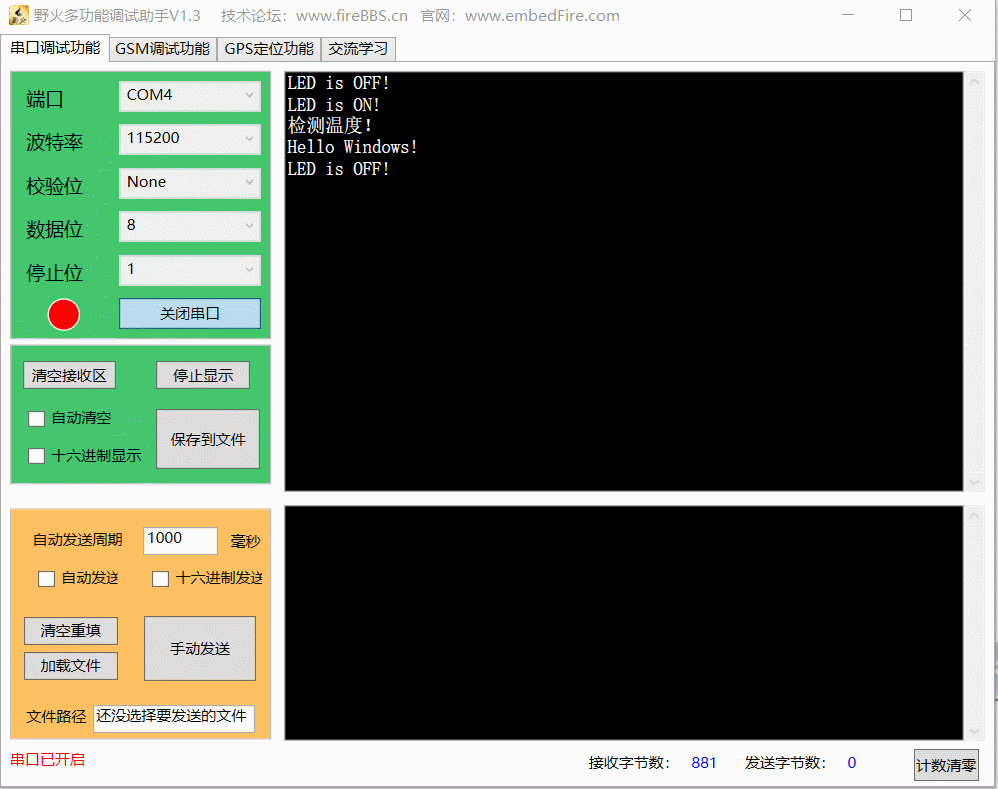Click the 停止显示 button

(203, 375)
